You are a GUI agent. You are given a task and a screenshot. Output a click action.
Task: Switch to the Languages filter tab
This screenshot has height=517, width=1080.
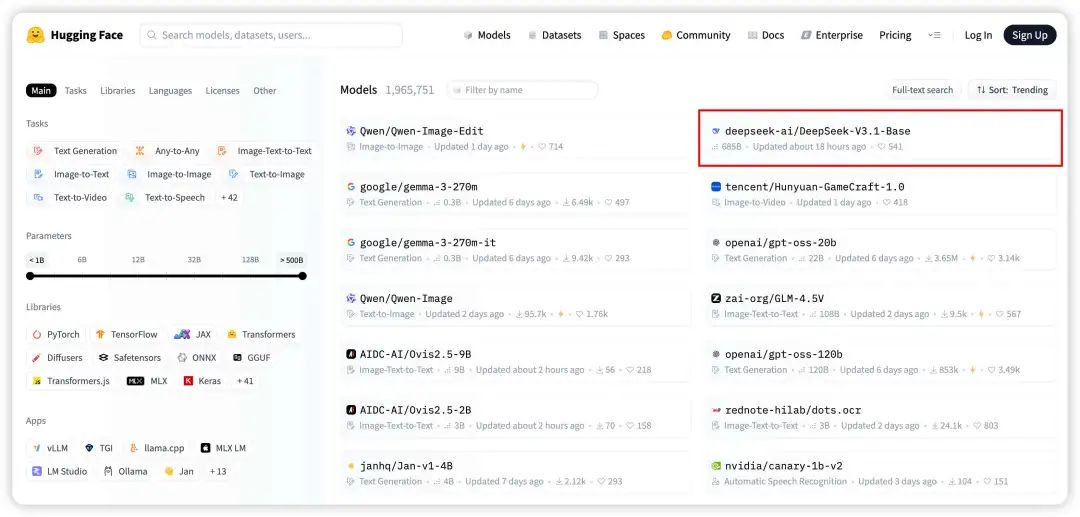[170, 90]
